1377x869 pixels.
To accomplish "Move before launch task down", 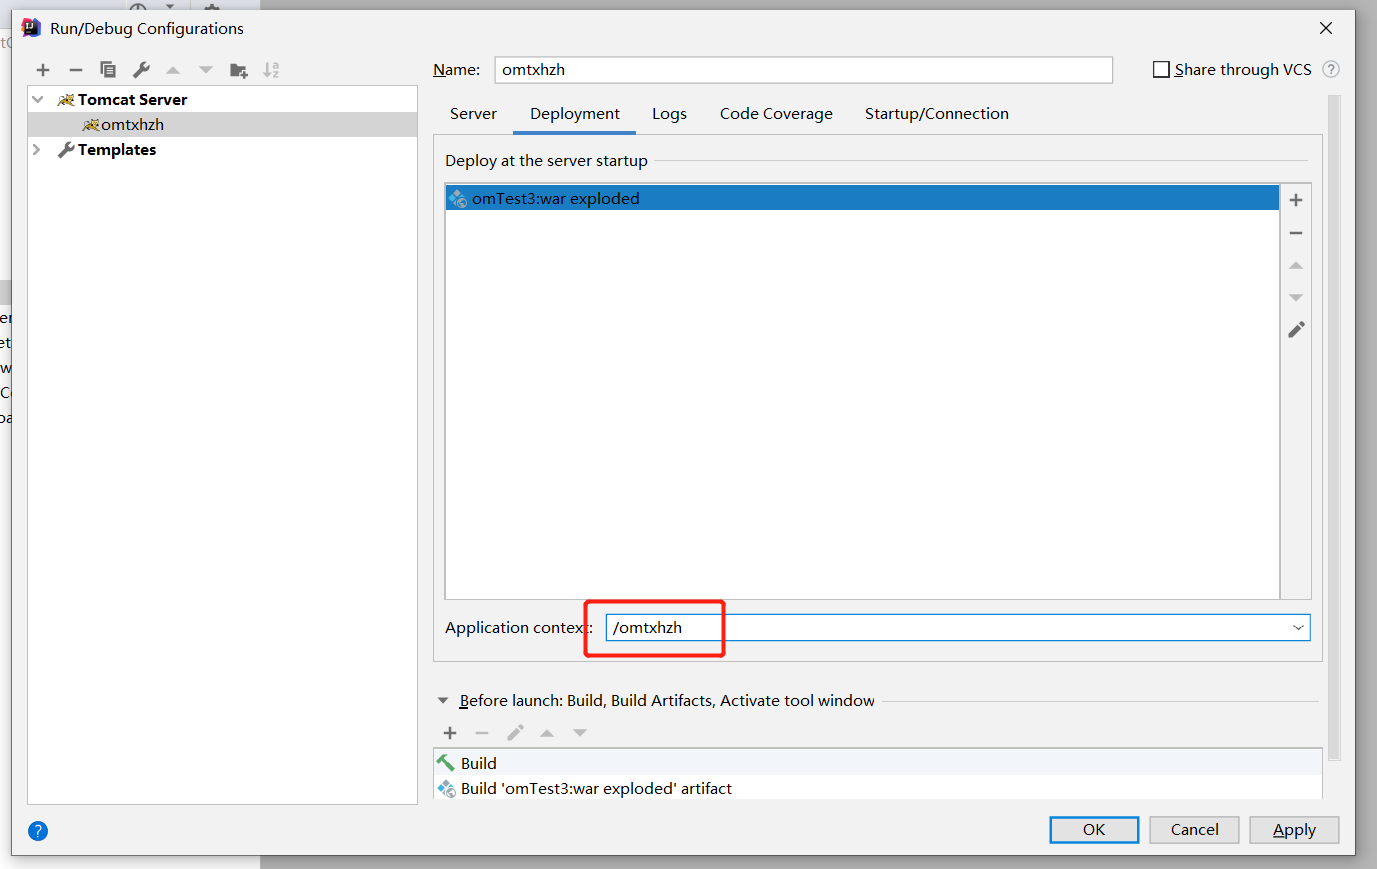I will click(580, 733).
